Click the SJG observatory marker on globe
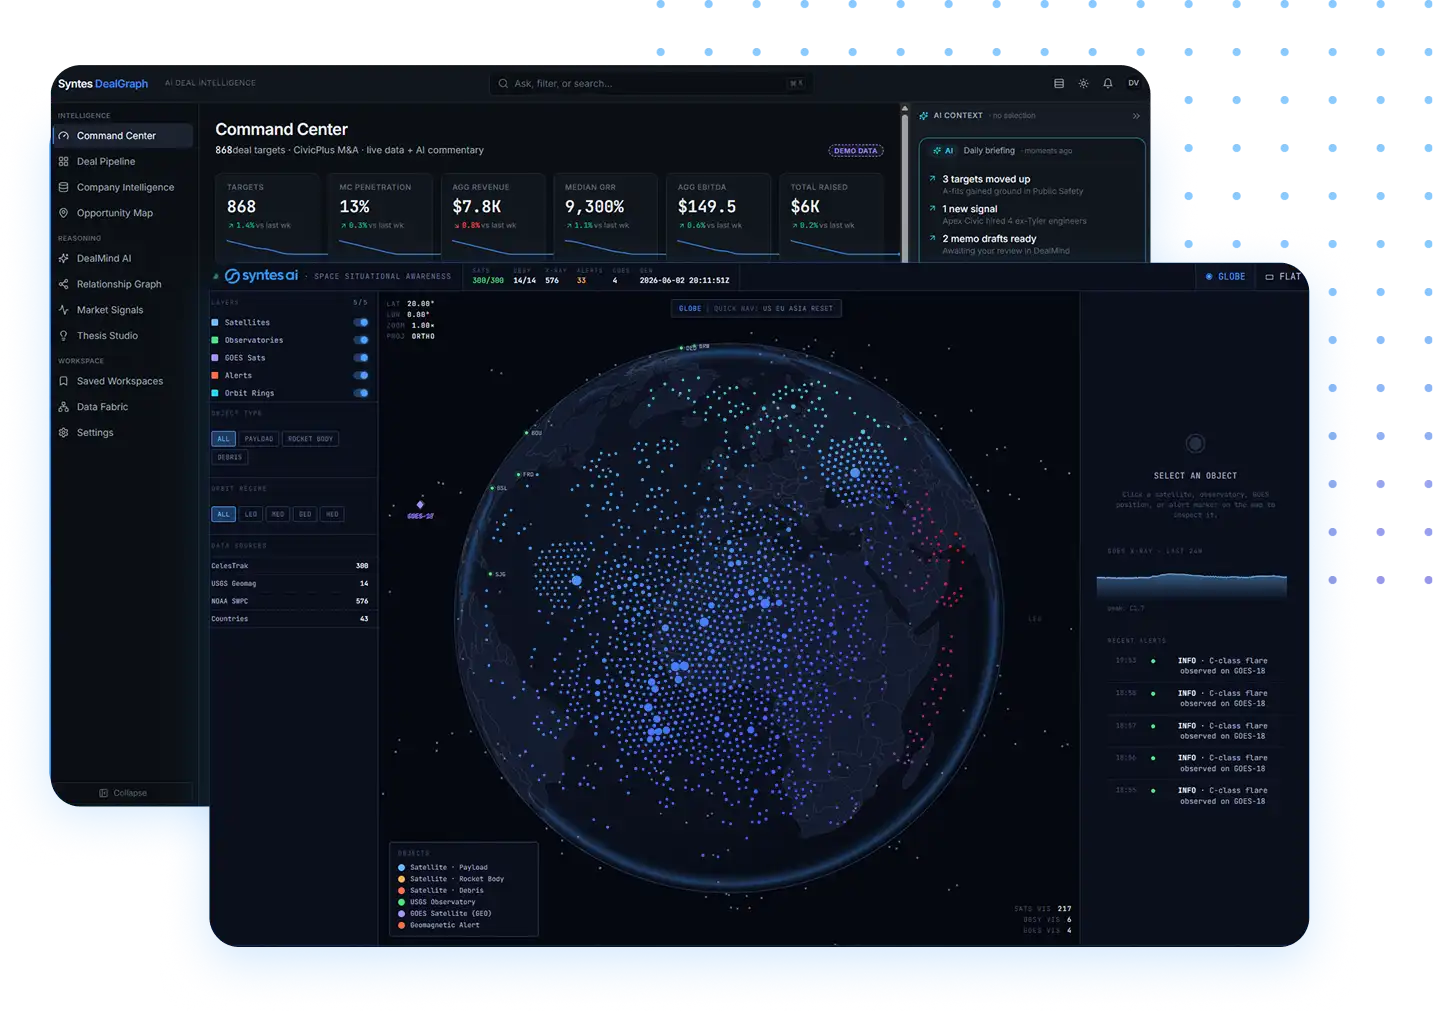1433x1012 pixels. click(x=490, y=574)
